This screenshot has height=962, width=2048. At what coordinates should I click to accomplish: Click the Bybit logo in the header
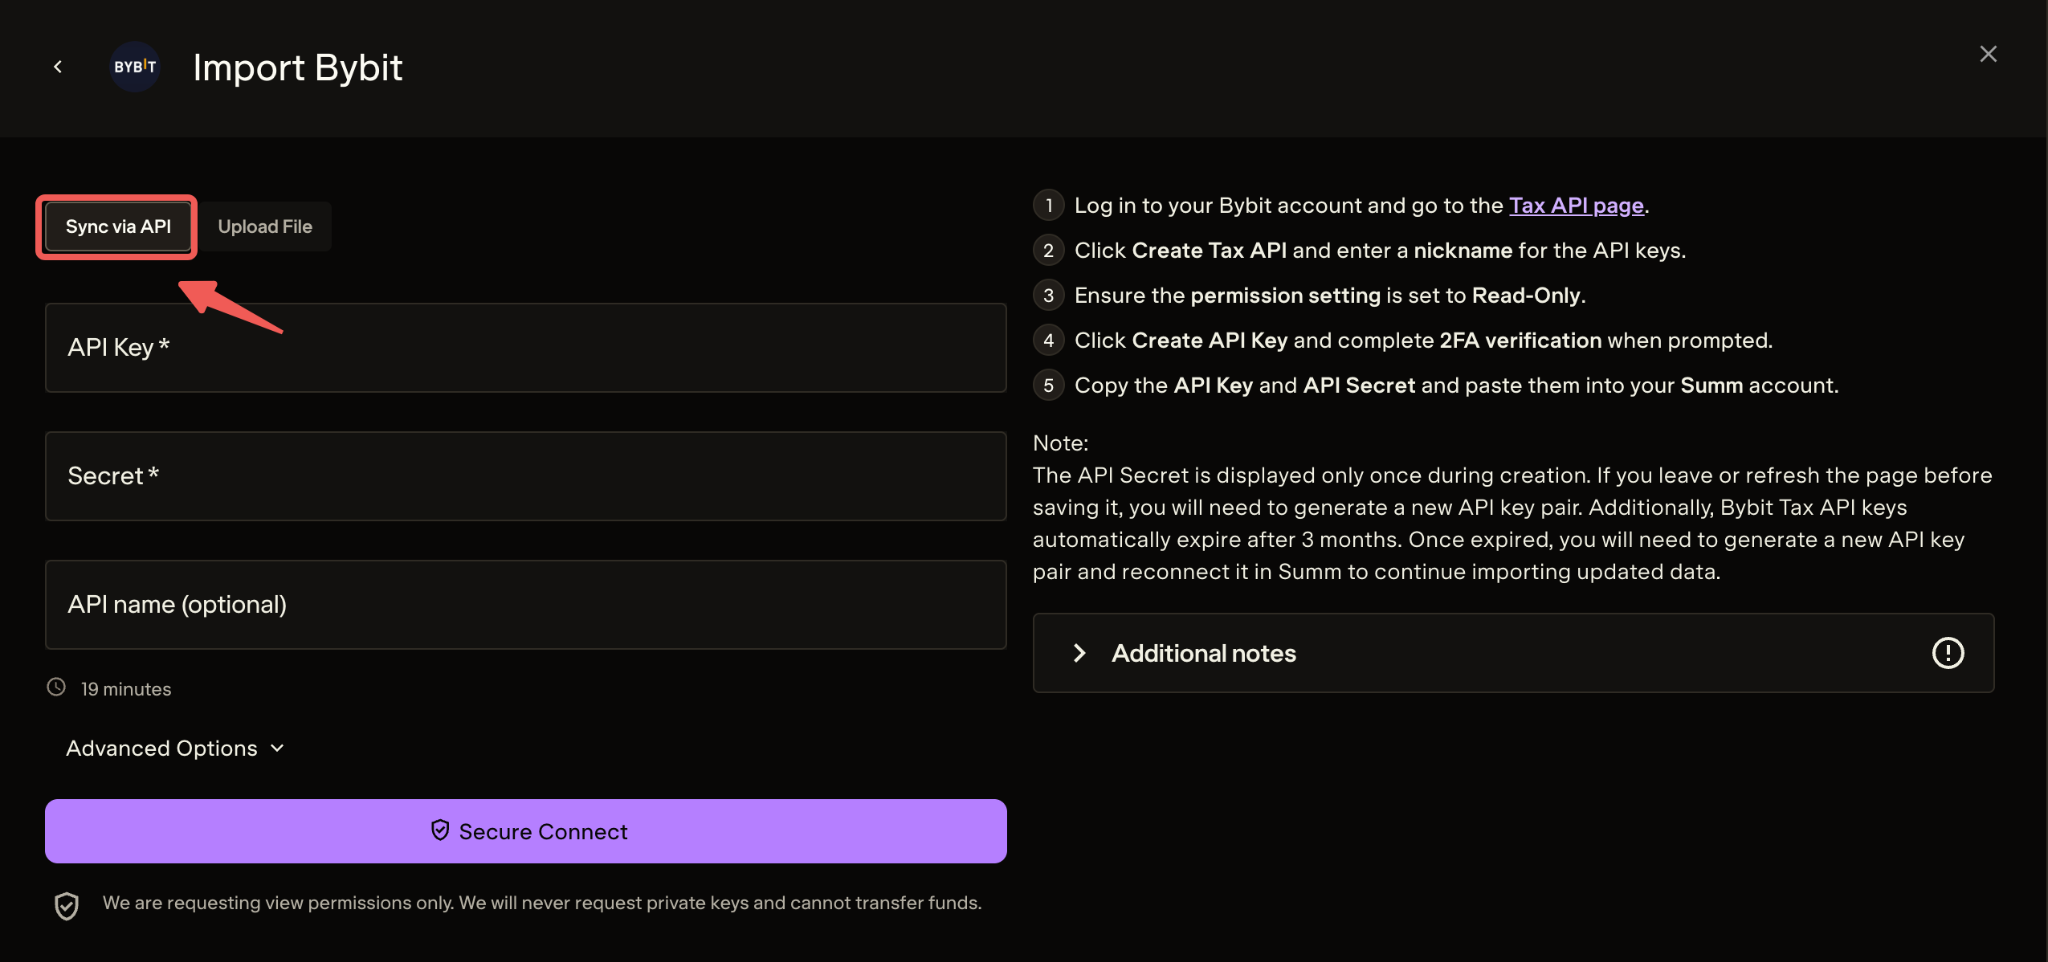135,67
